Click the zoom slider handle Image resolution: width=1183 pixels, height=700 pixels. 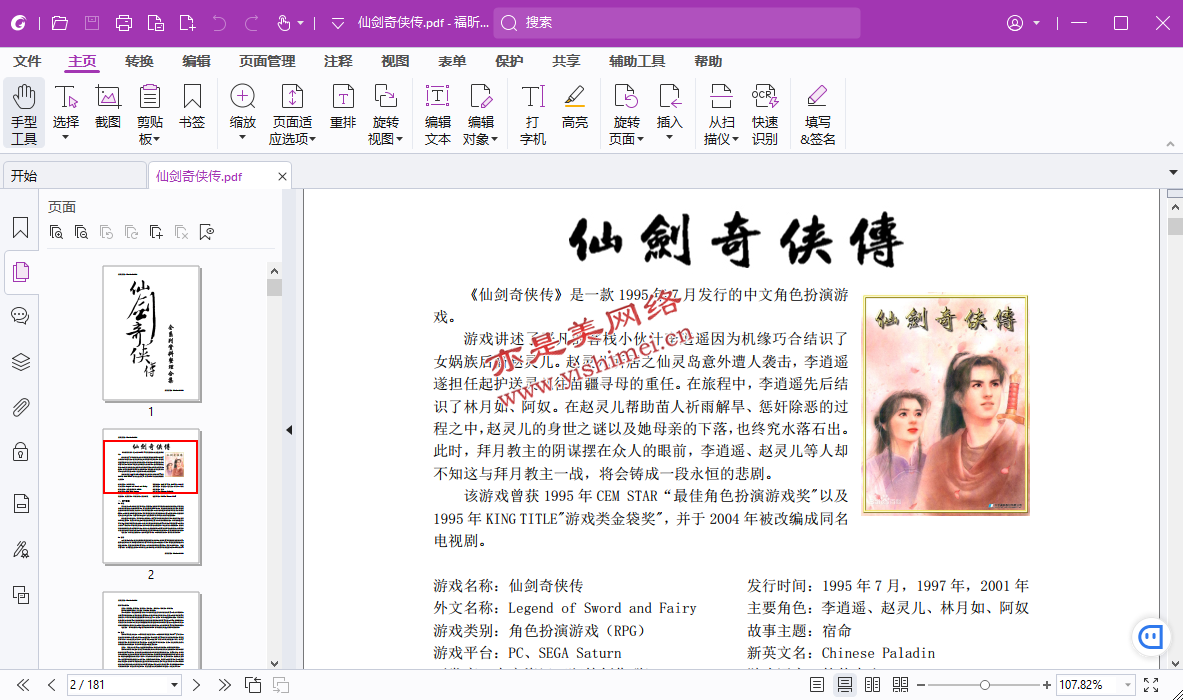point(985,685)
